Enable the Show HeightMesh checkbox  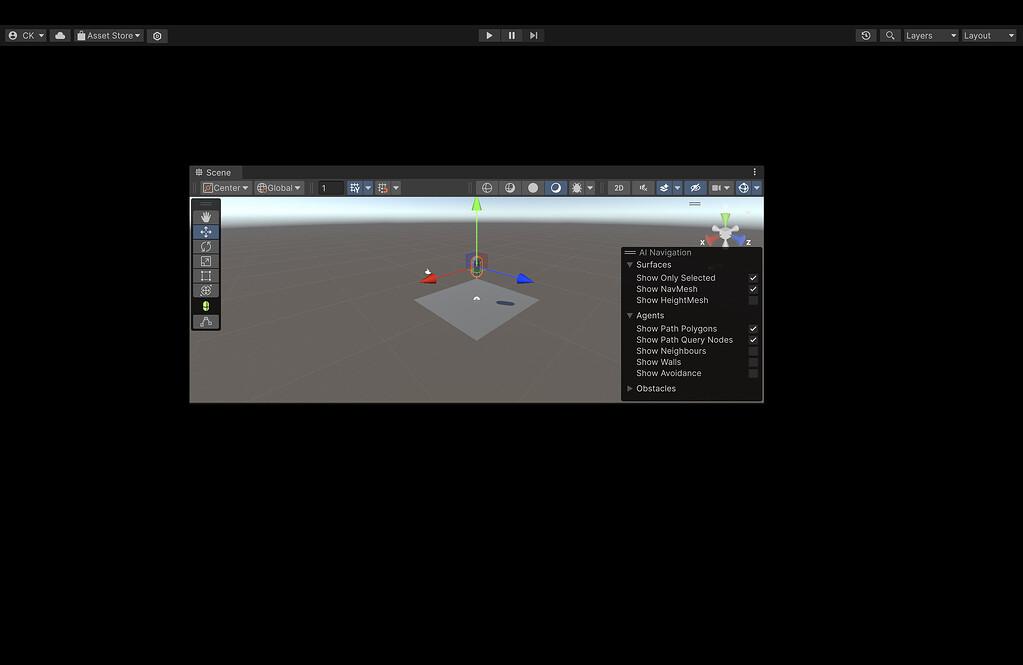click(753, 300)
